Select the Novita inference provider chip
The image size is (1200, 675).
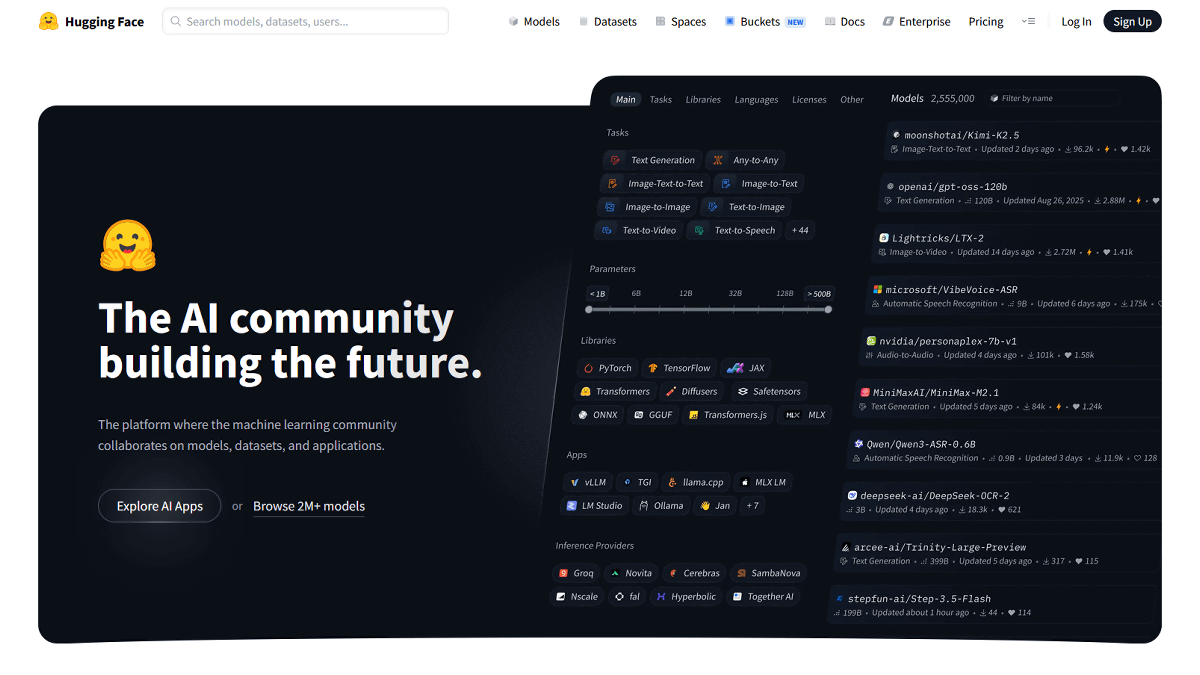tap(631, 573)
